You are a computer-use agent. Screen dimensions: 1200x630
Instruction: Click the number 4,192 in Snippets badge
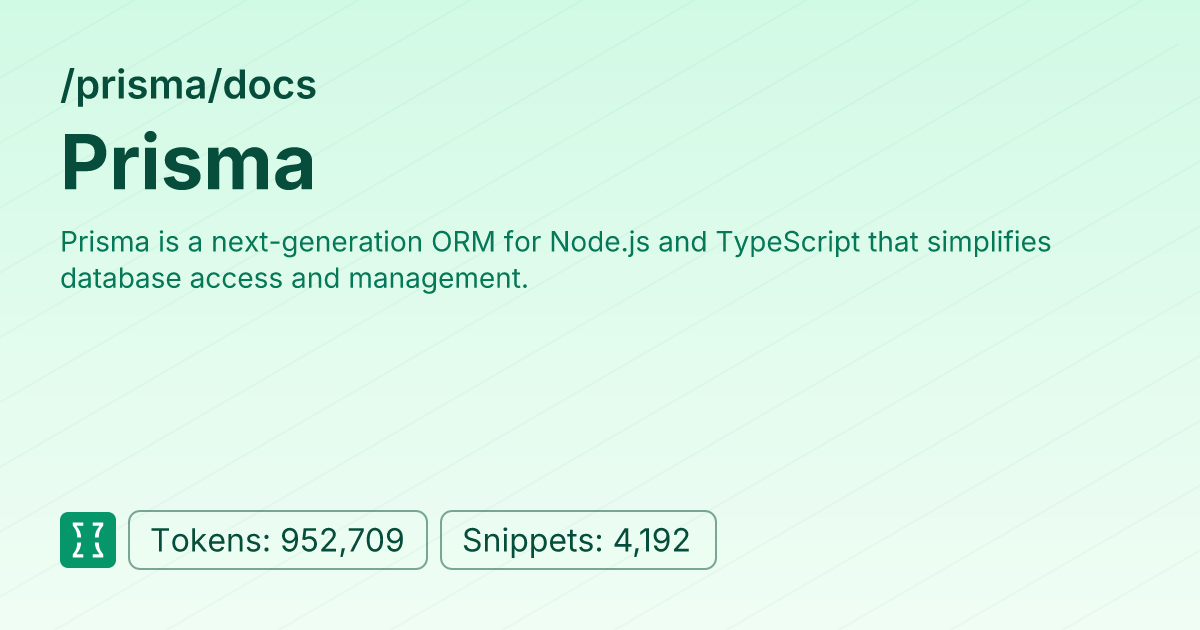652,540
